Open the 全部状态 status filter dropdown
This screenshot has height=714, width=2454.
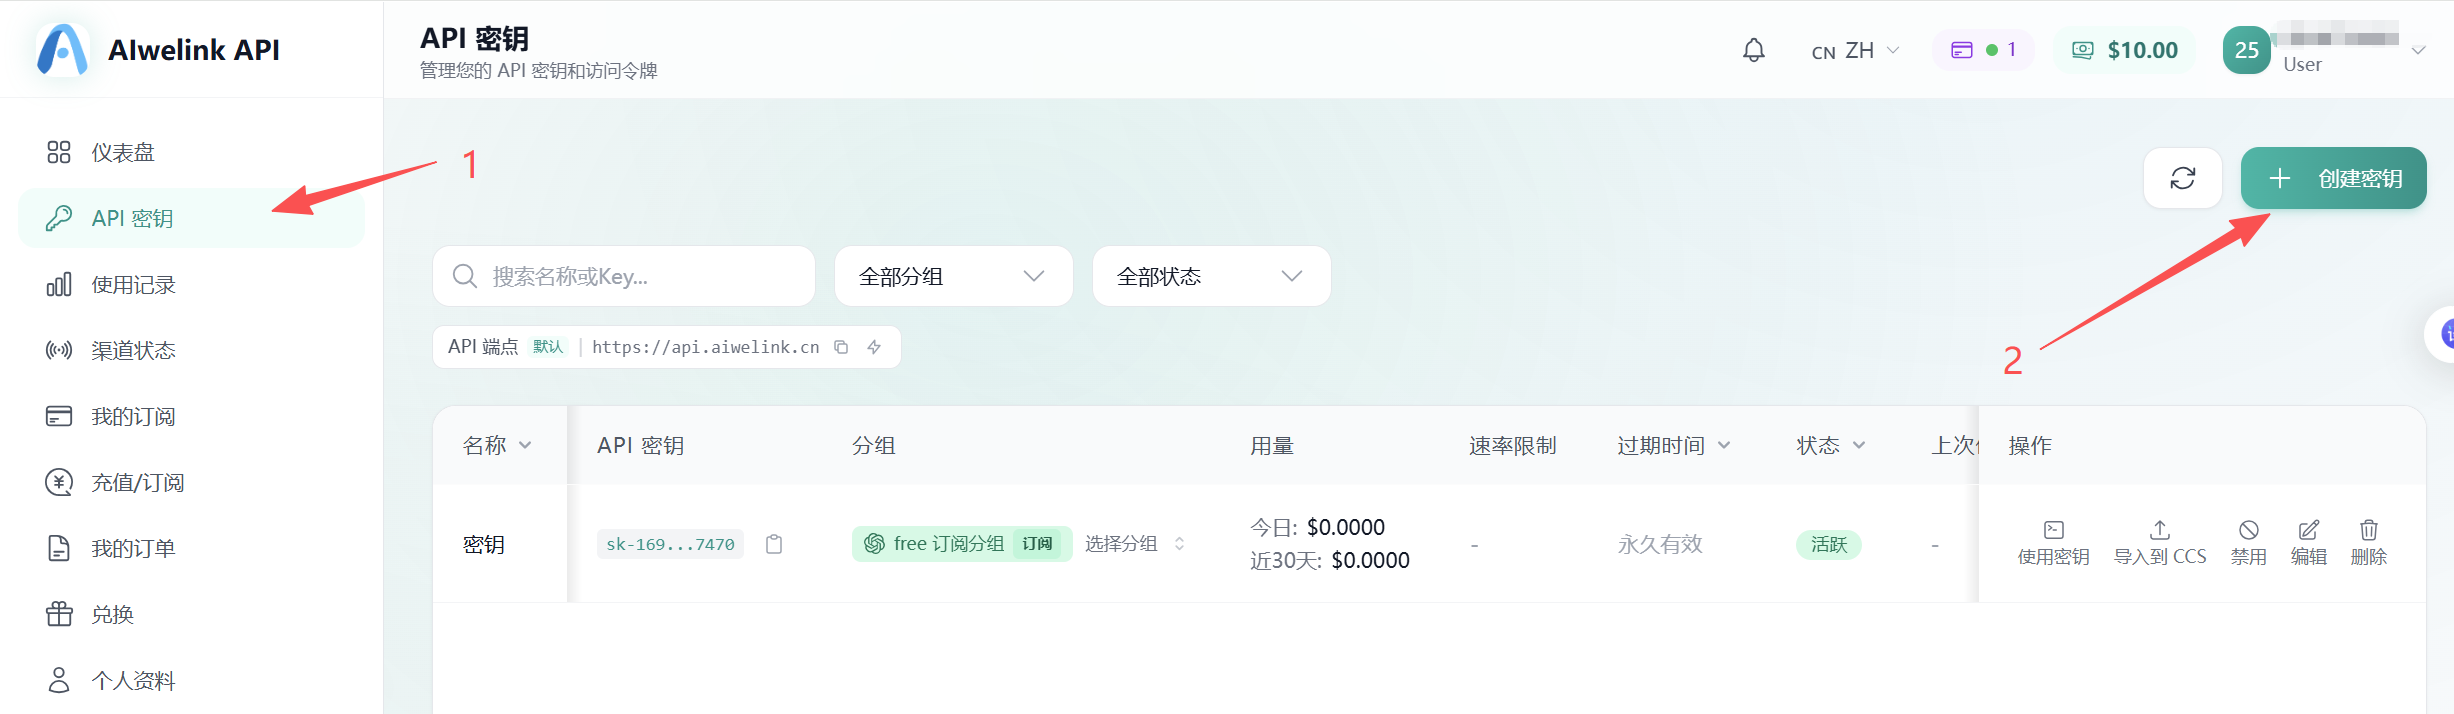coord(1211,276)
